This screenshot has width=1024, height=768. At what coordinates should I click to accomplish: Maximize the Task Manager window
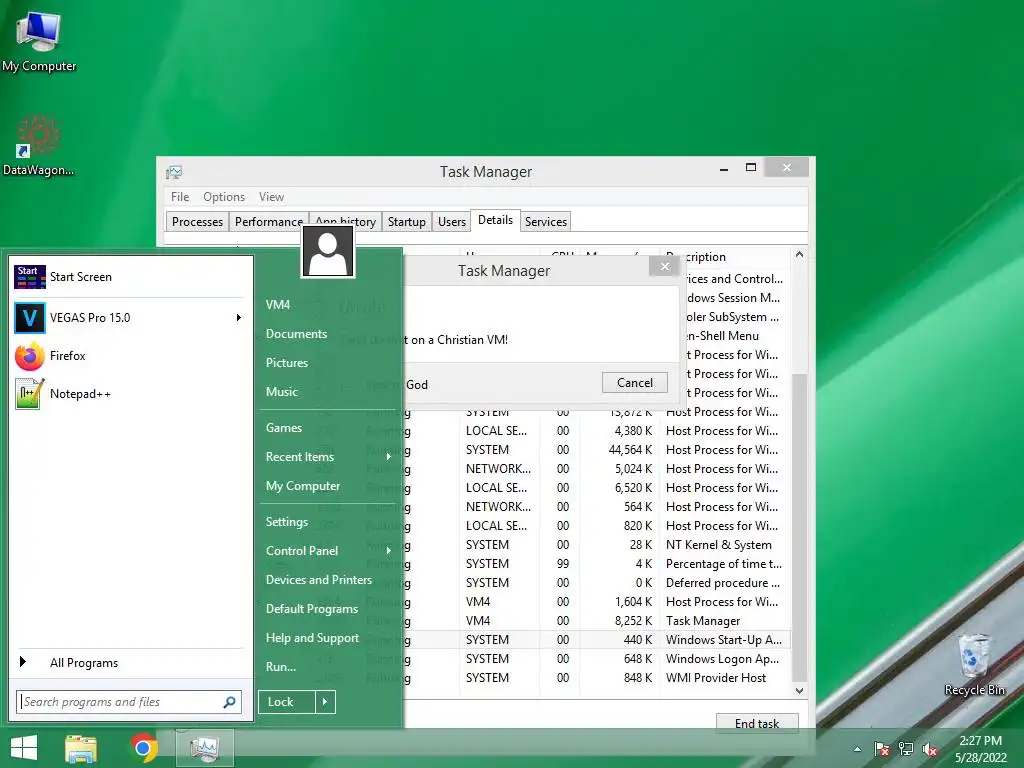pyautogui.click(x=751, y=167)
